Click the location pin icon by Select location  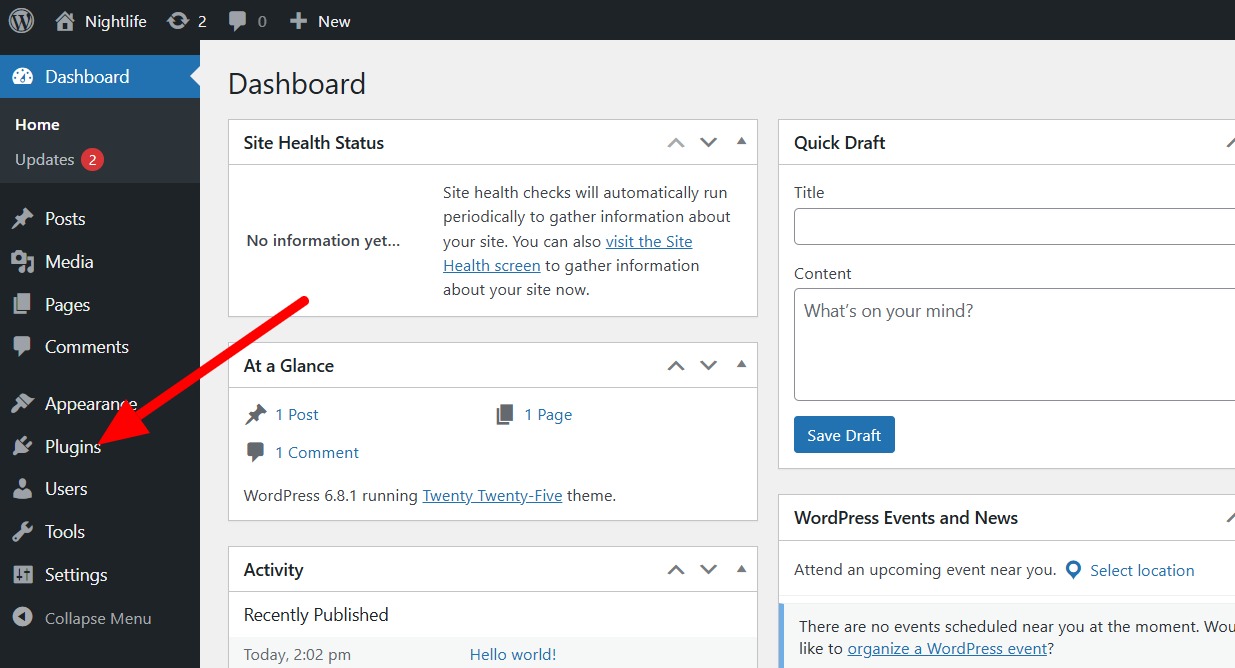[1073, 570]
